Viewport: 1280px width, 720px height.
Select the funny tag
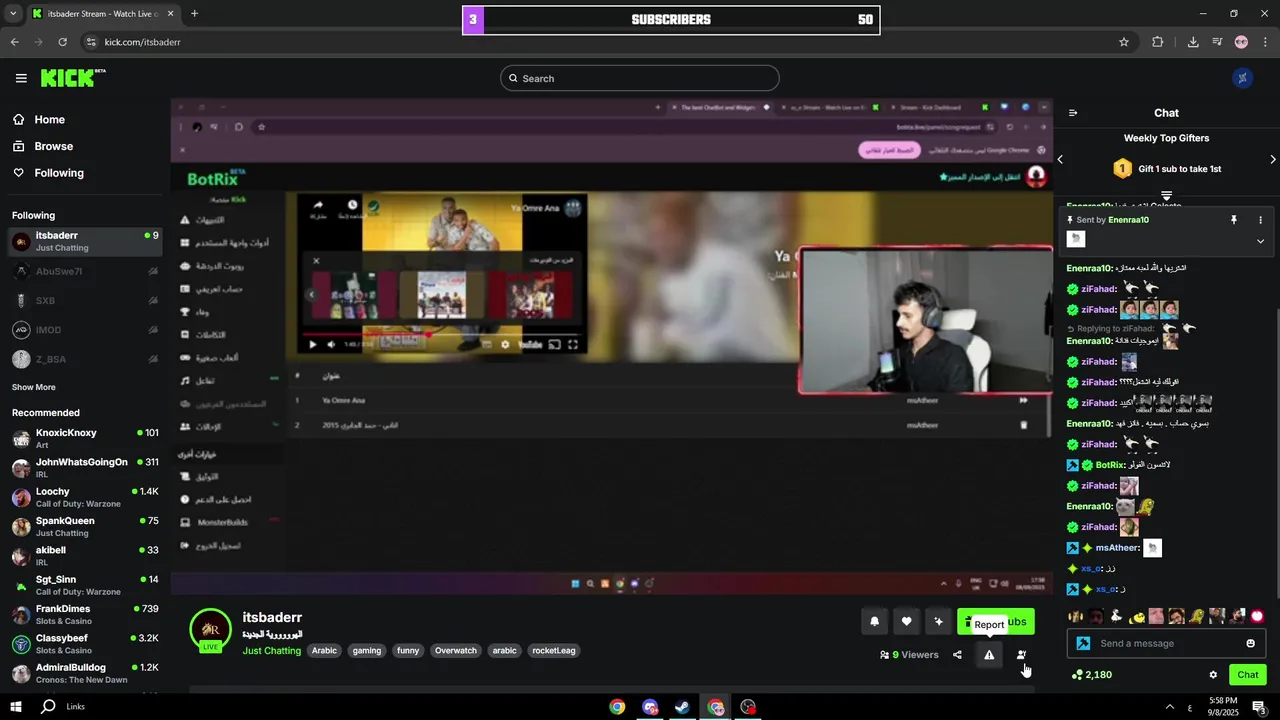click(x=408, y=651)
